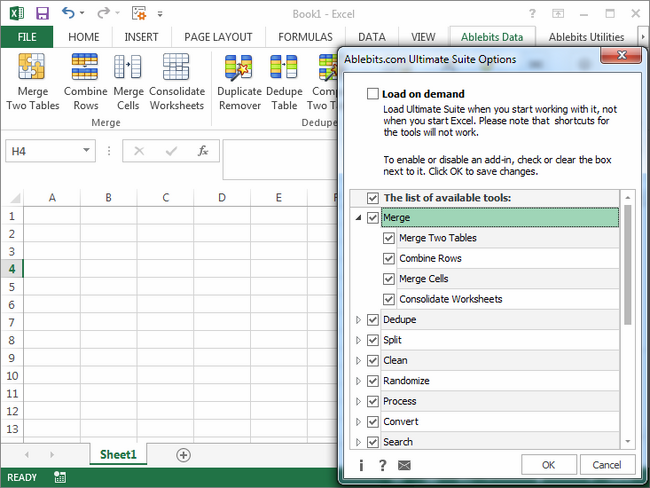Open the help question mark in dialog

[x=383, y=465]
